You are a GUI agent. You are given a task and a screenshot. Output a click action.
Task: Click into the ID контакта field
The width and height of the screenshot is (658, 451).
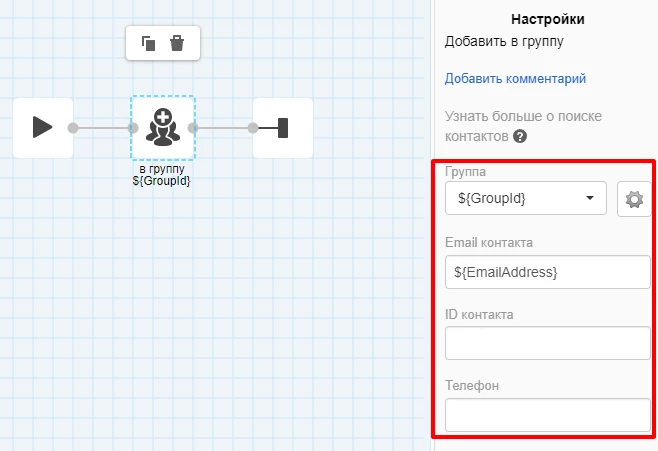coord(547,343)
